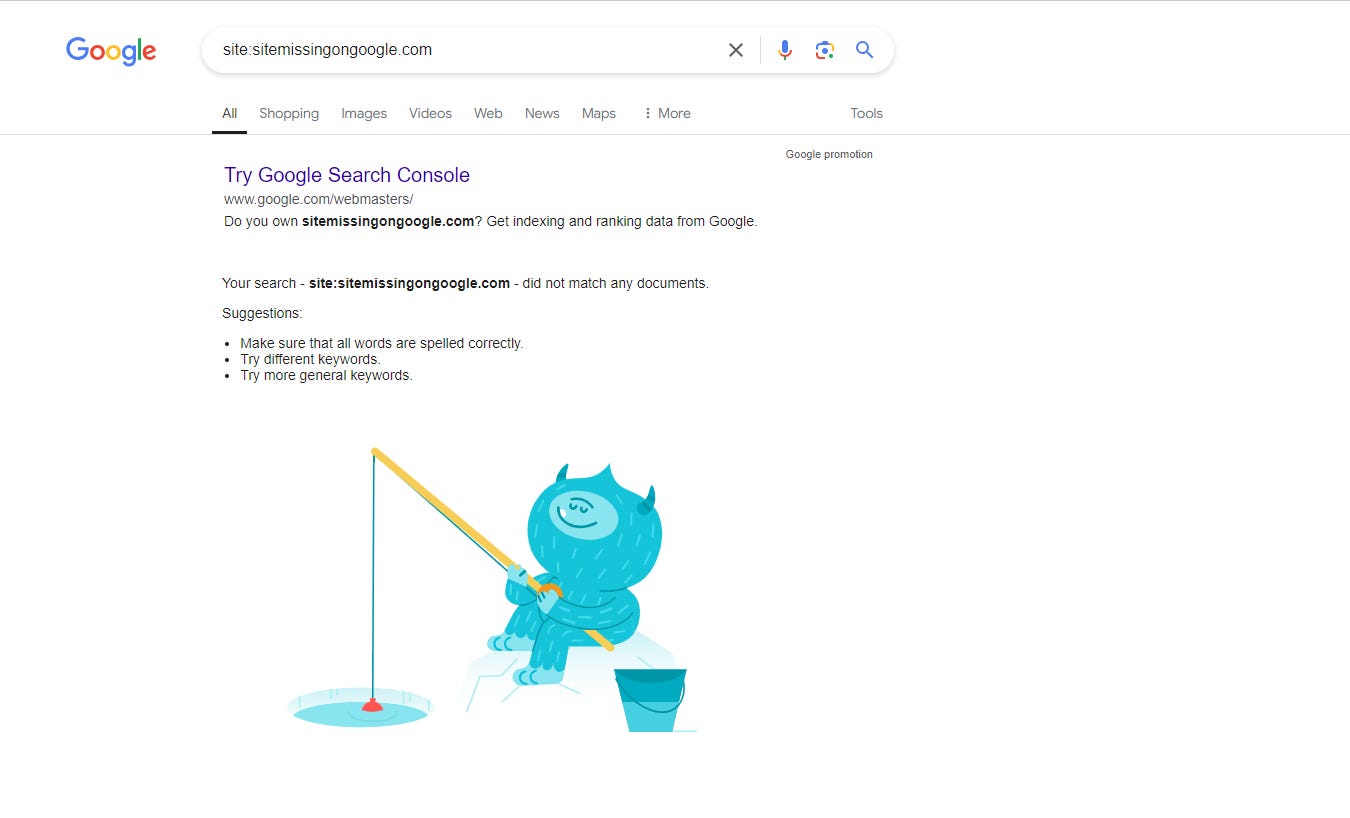
Task: Go to the Videos tab
Action: 430,113
